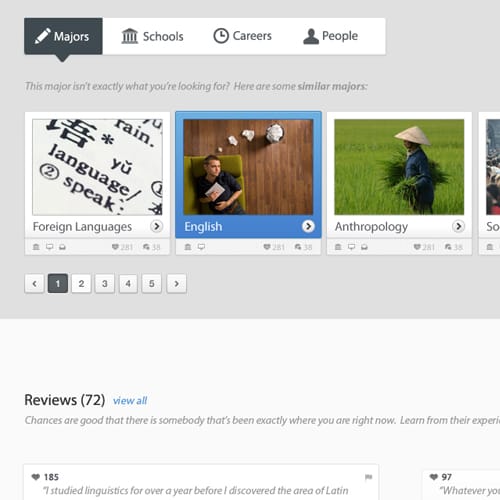Open the 'view all' reviews link
The width and height of the screenshot is (500, 500).
pyautogui.click(x=130, y=401)
